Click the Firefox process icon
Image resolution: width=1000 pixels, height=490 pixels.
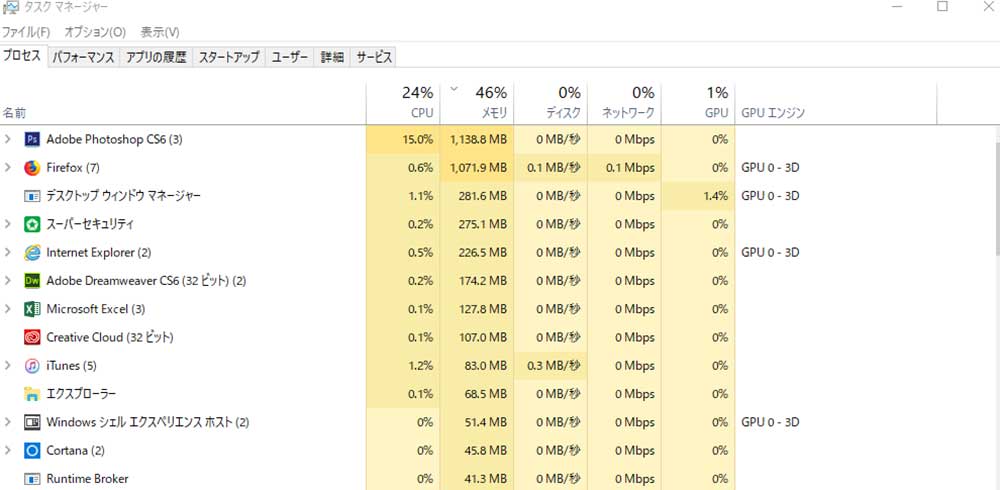tap(32, 168)
